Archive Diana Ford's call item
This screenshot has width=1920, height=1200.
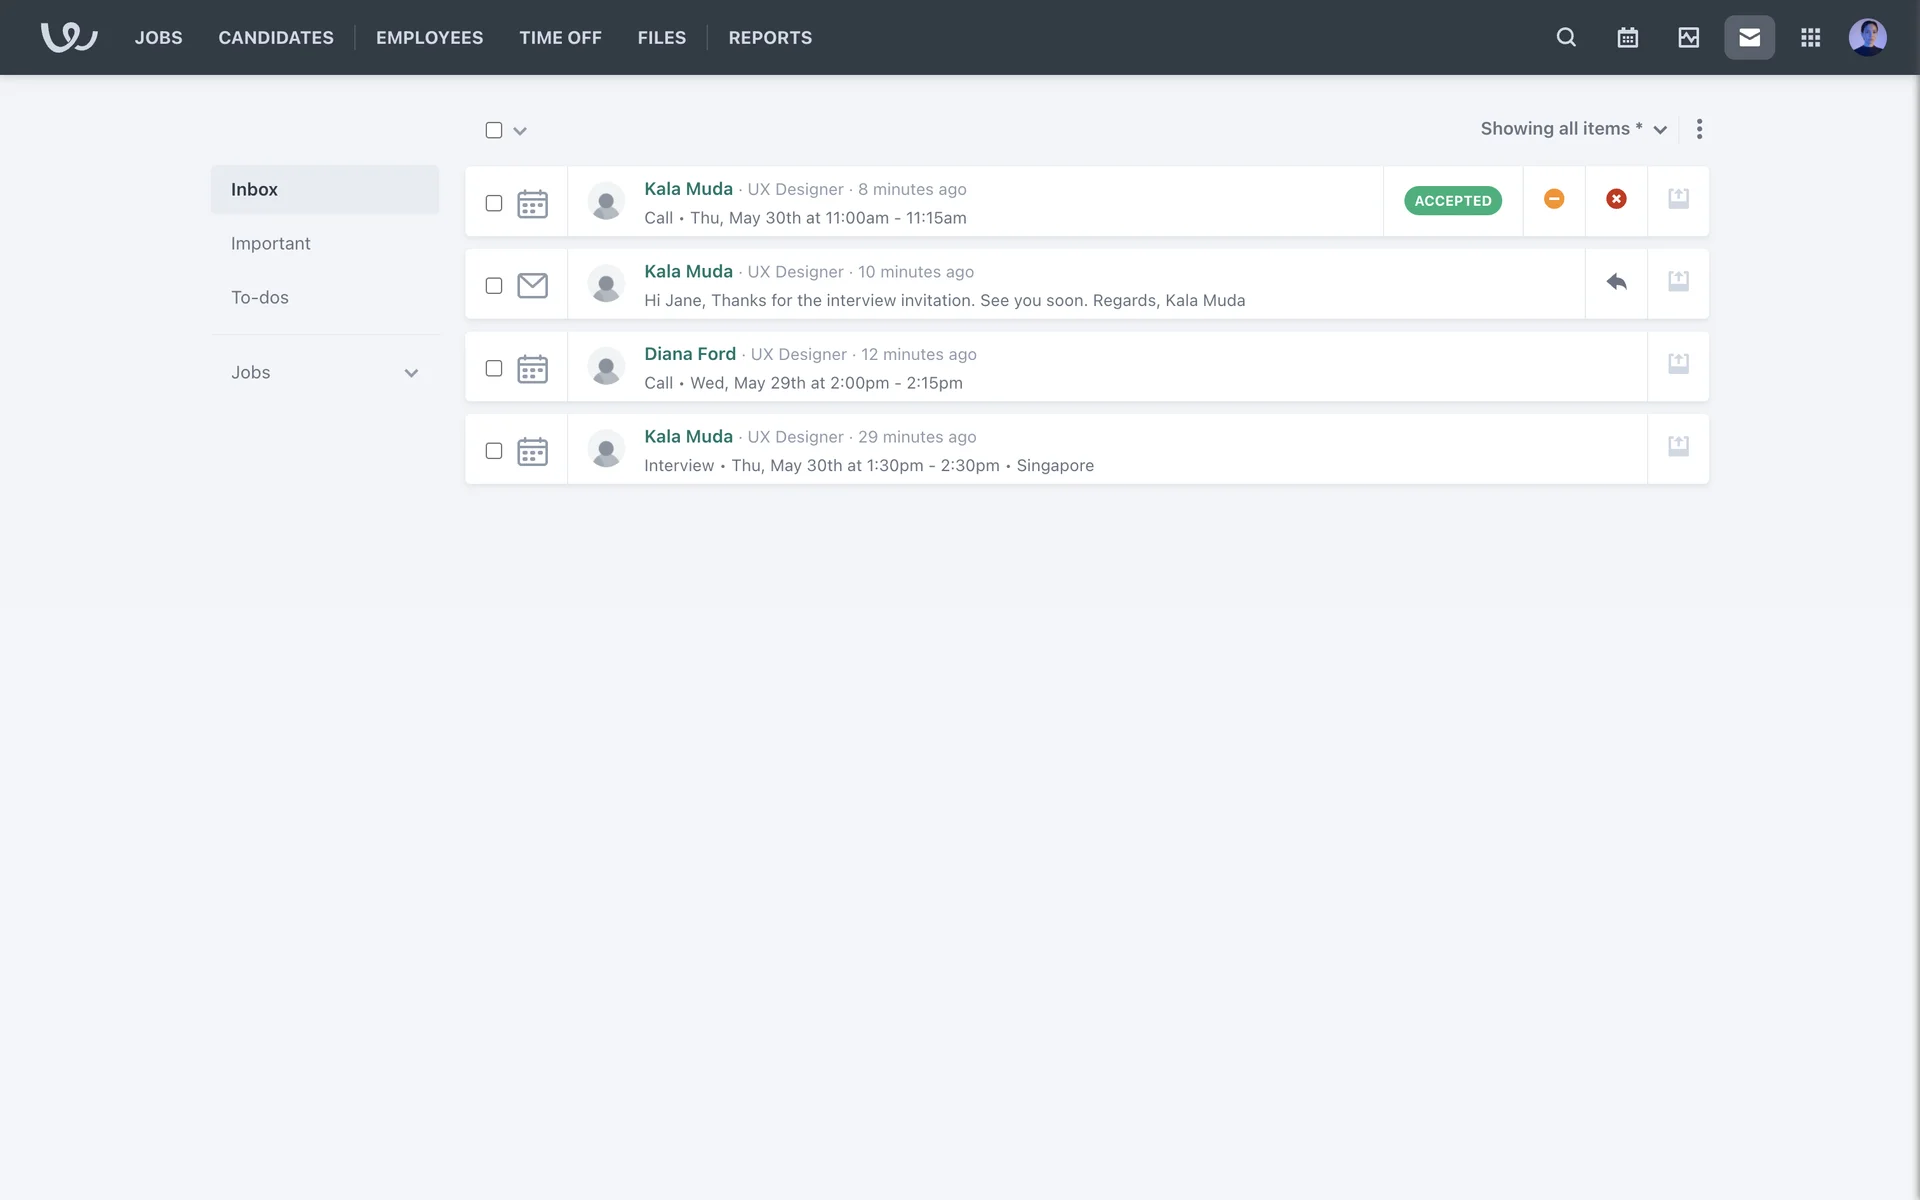point(1678,364)
